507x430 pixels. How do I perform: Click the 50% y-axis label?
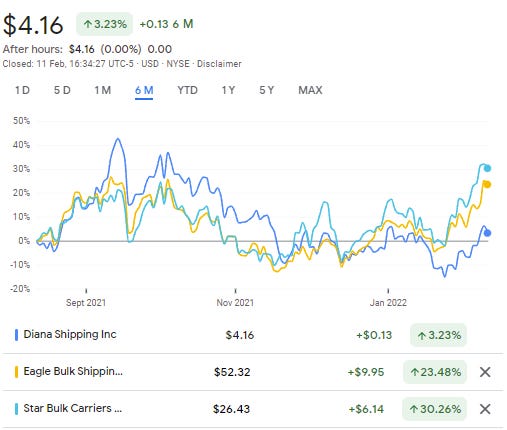22,120
